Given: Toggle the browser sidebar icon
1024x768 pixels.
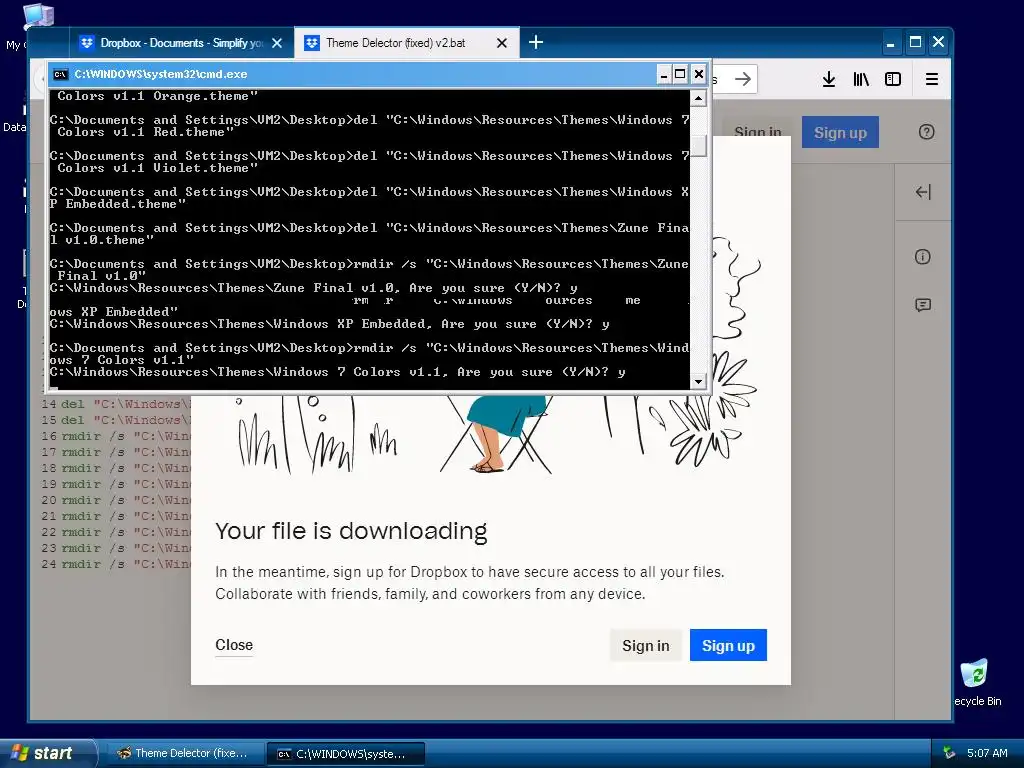Looking at the screenshot, I should (893, 79).
